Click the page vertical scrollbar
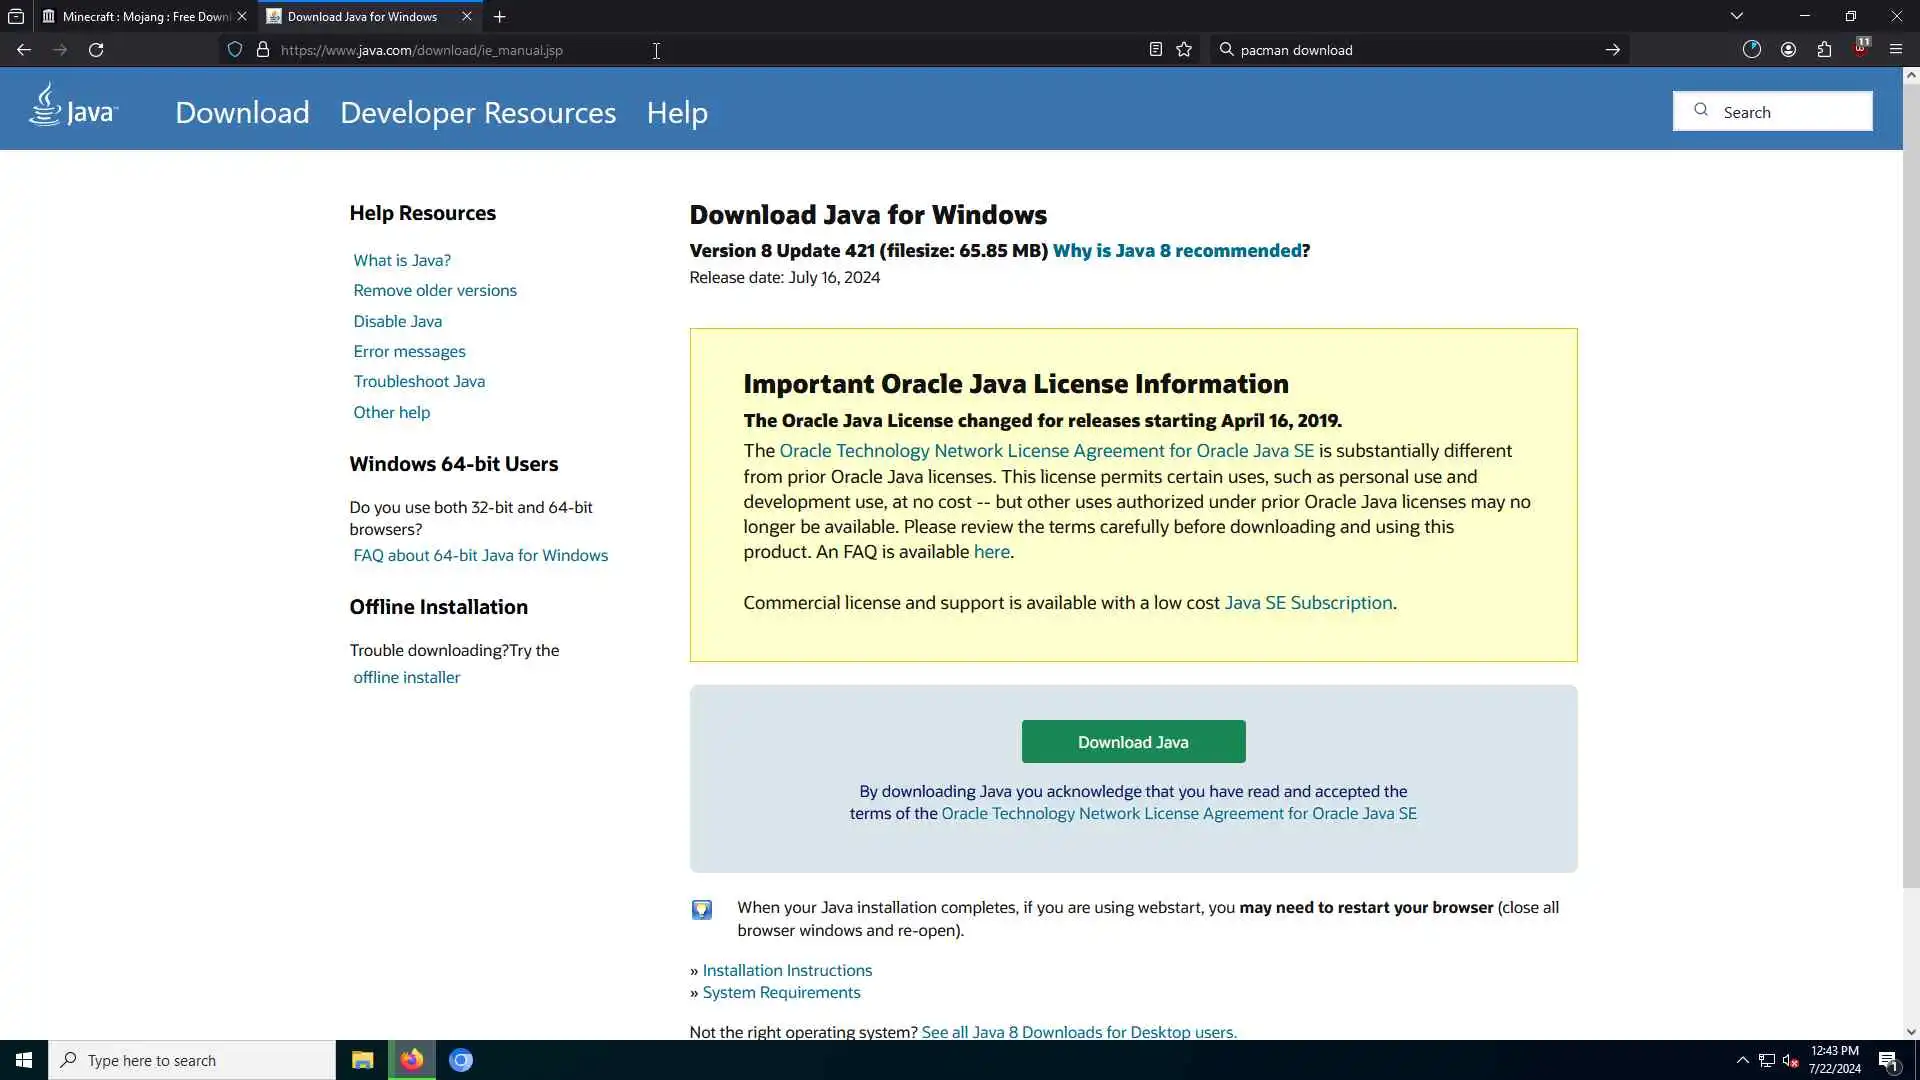This screenshot has width=1920, height=1080. 1911,480
